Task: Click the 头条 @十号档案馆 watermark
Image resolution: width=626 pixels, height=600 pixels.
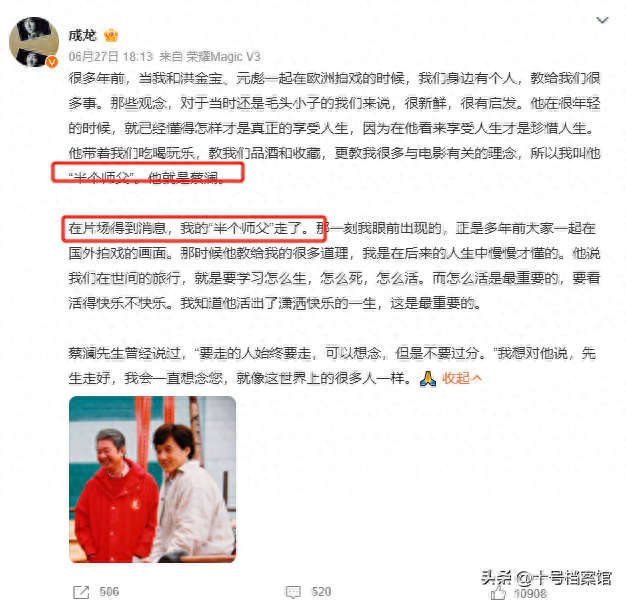Action: (x=546, y=578)
